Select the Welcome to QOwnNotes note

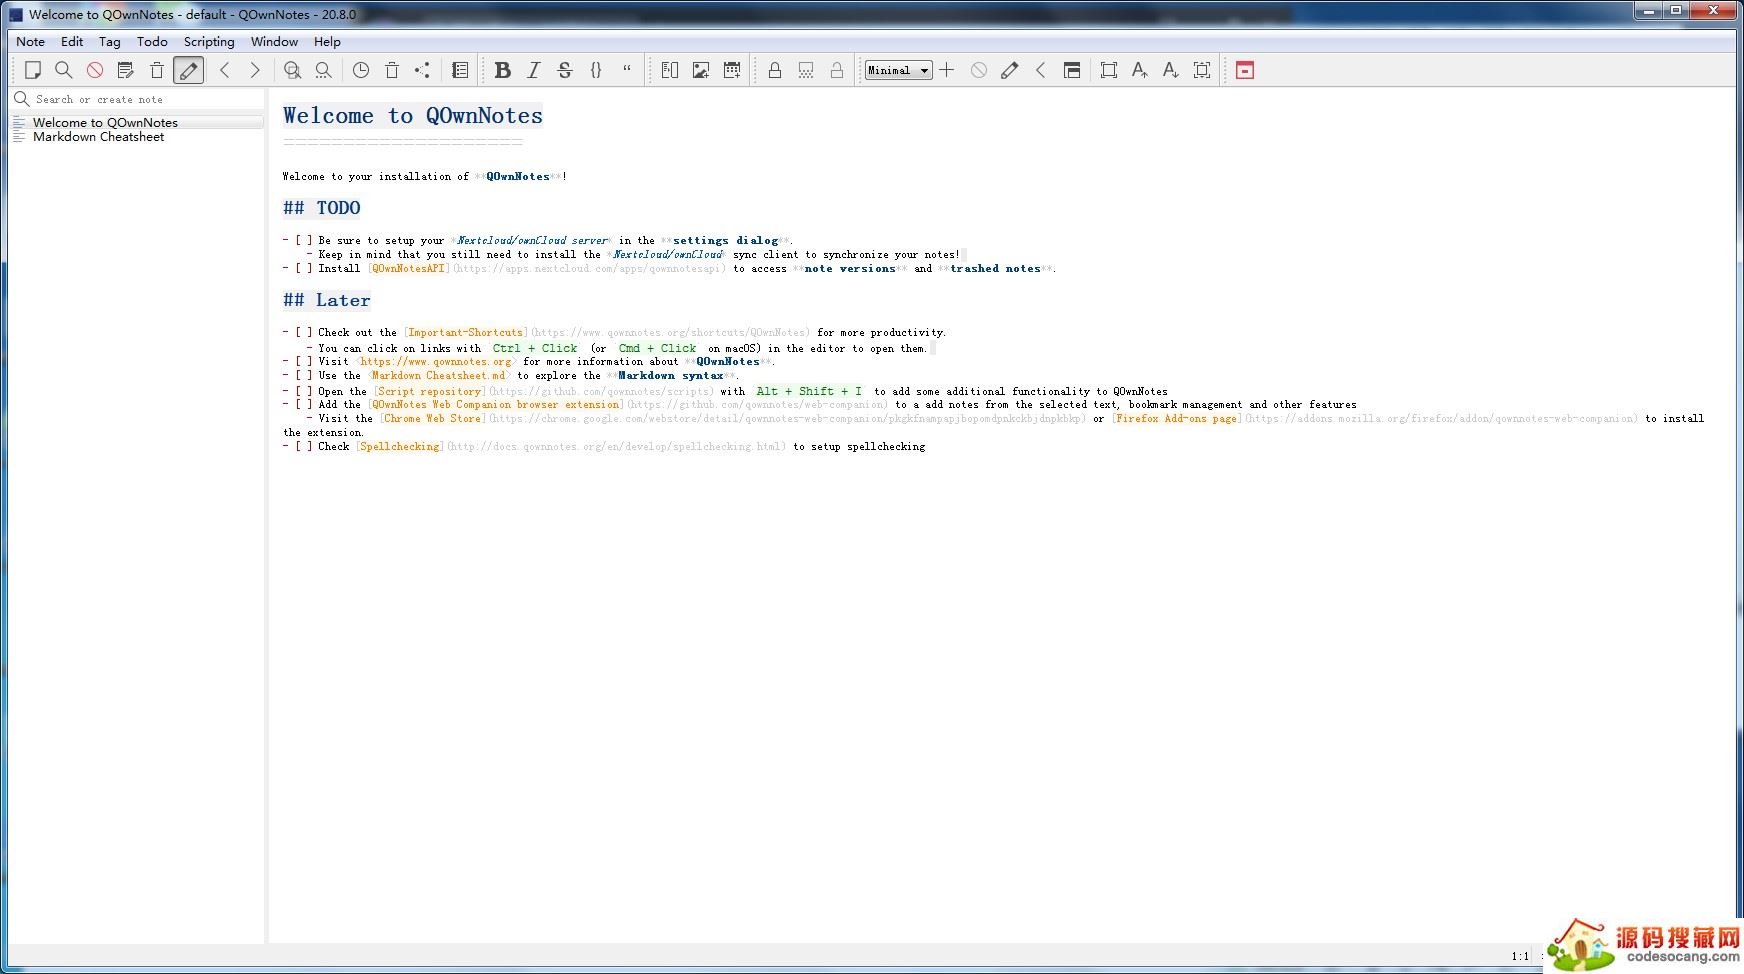click(138, 122)
